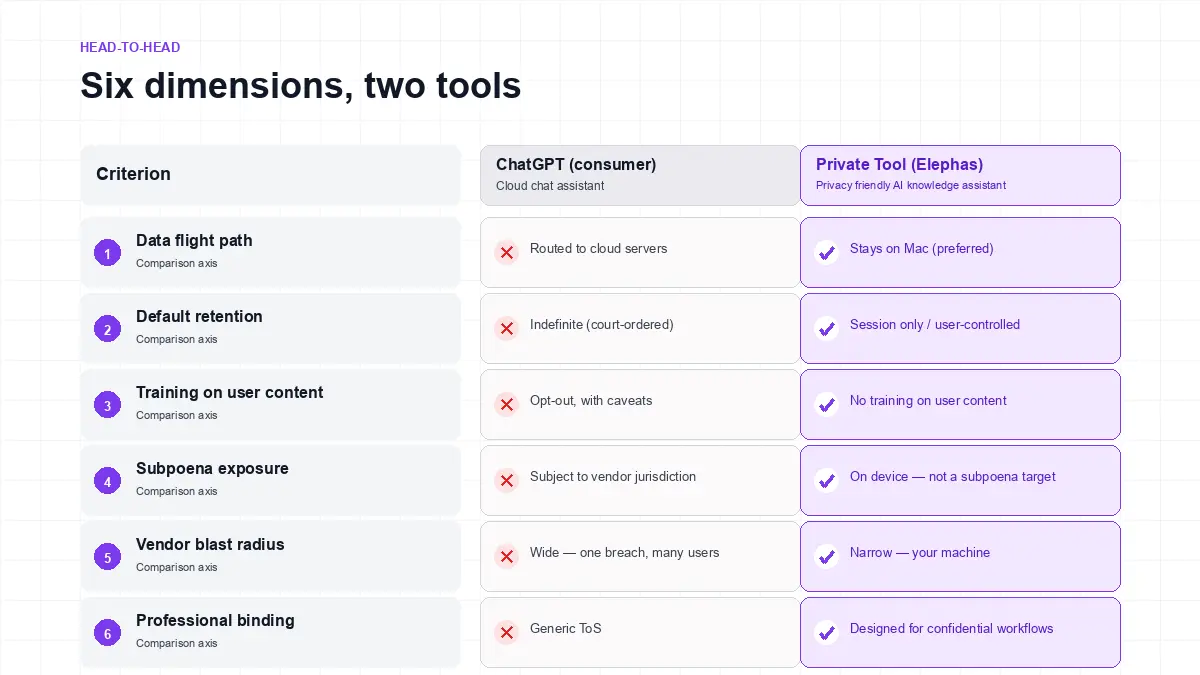Click number 1 badge for Data flight path
Image resolution: width=1200 pixels, height=675 pixels.
click(108, 253)
